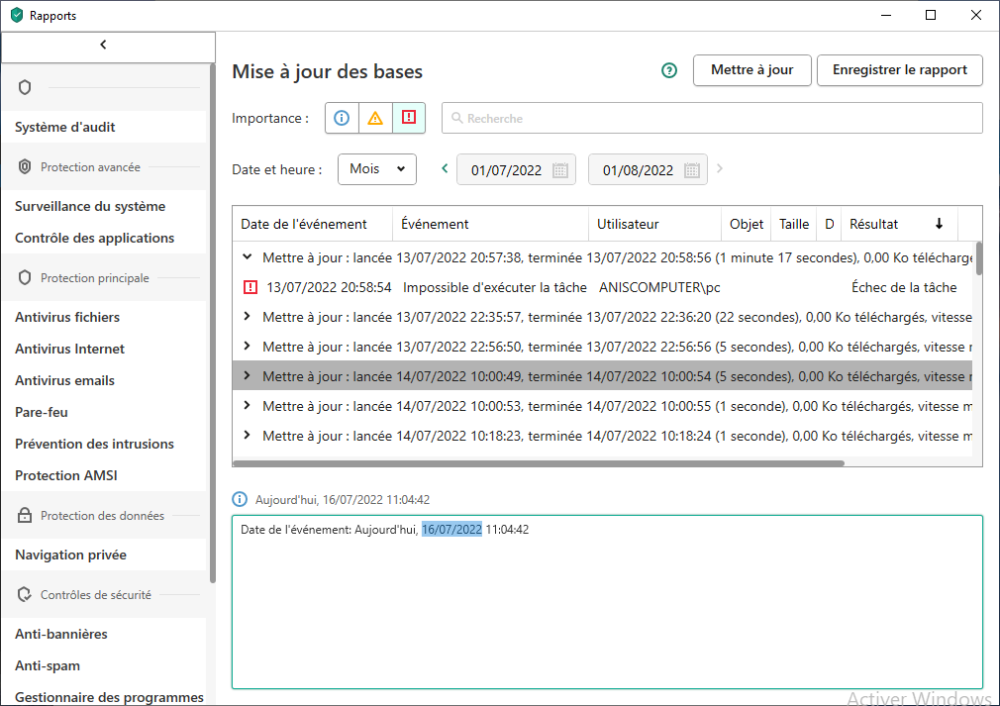Click the Contrôles de sécurité icon
1000x706 pixels.
(25, 594)
